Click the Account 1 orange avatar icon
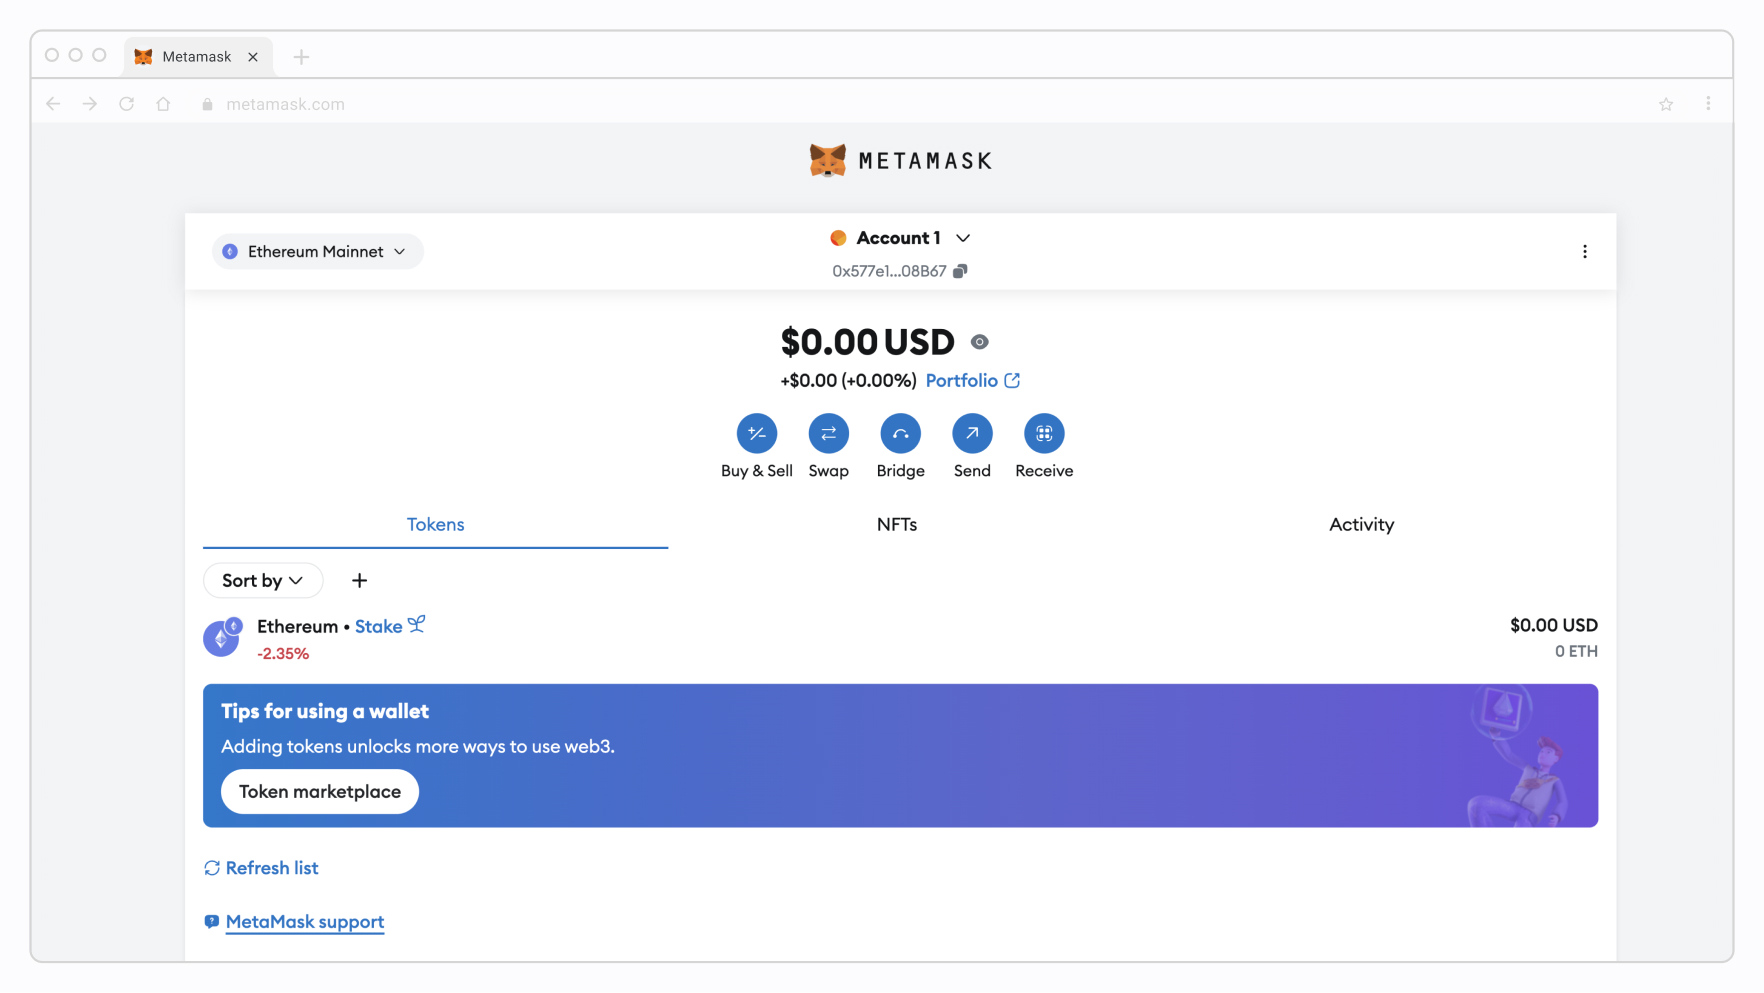This screenshot has height=993, width=1764. pyautogui.click(x=838, y=238)
